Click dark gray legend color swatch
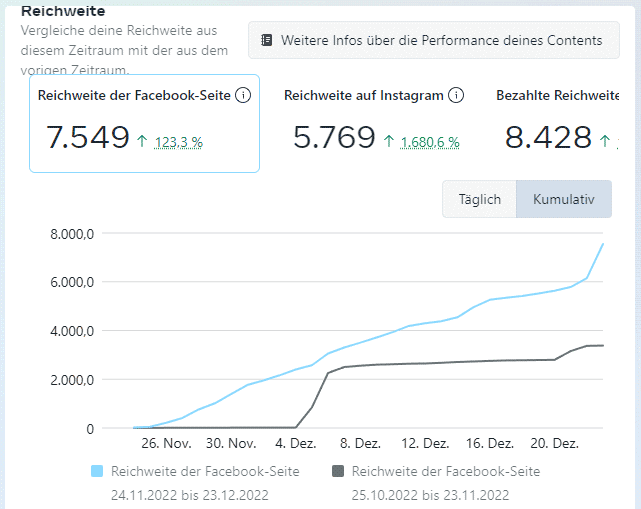The width and height of the screenshot is (641, 509). point(338,472)
